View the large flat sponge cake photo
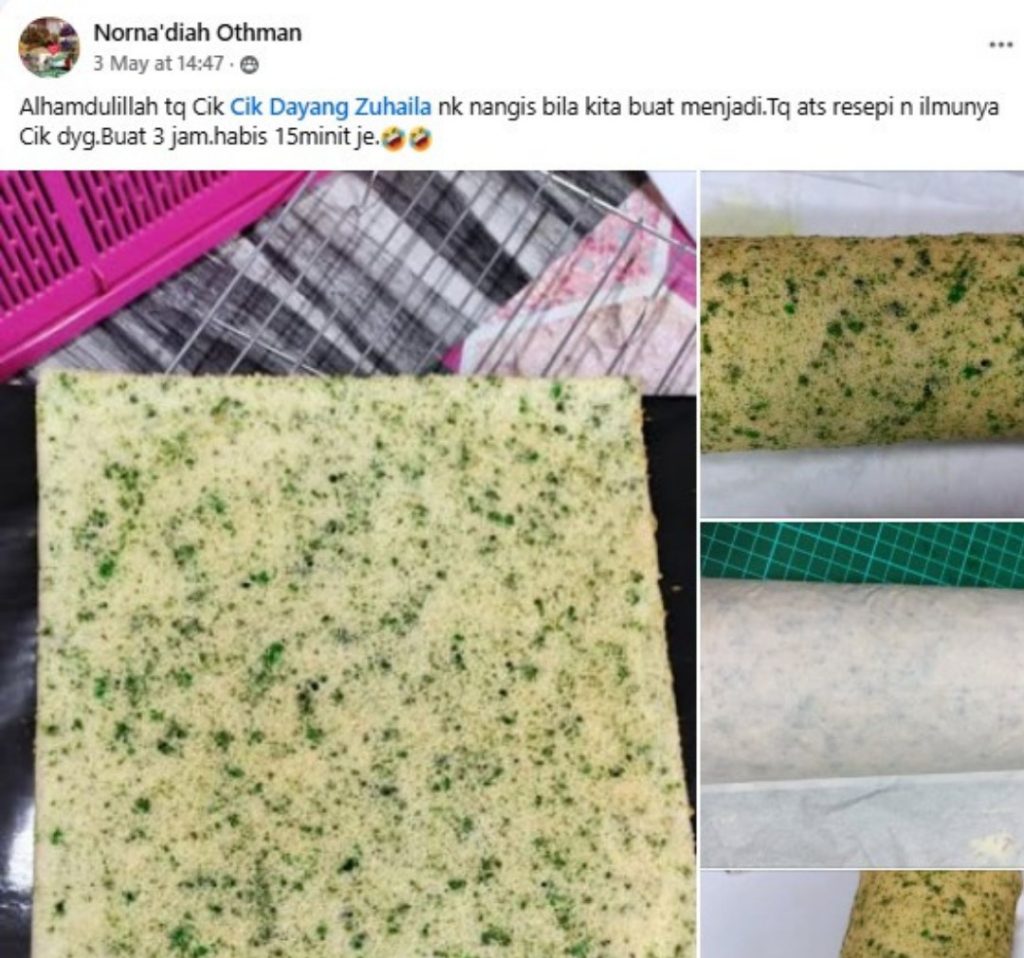The height and width of the screenshot is (958, 1024). point(347,564)
